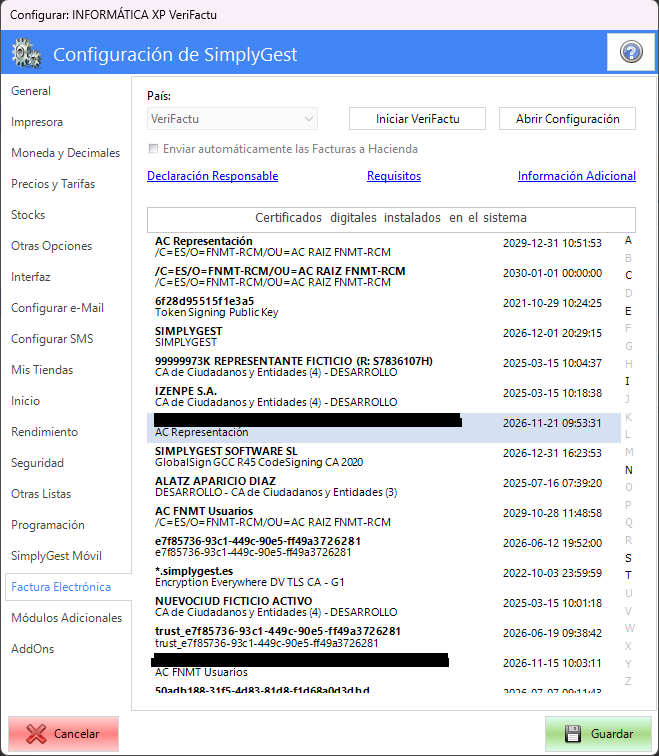Viewport: 659px width, 756px height.
Task: Click the gears configuration icon in header
Action: point(27,53)
